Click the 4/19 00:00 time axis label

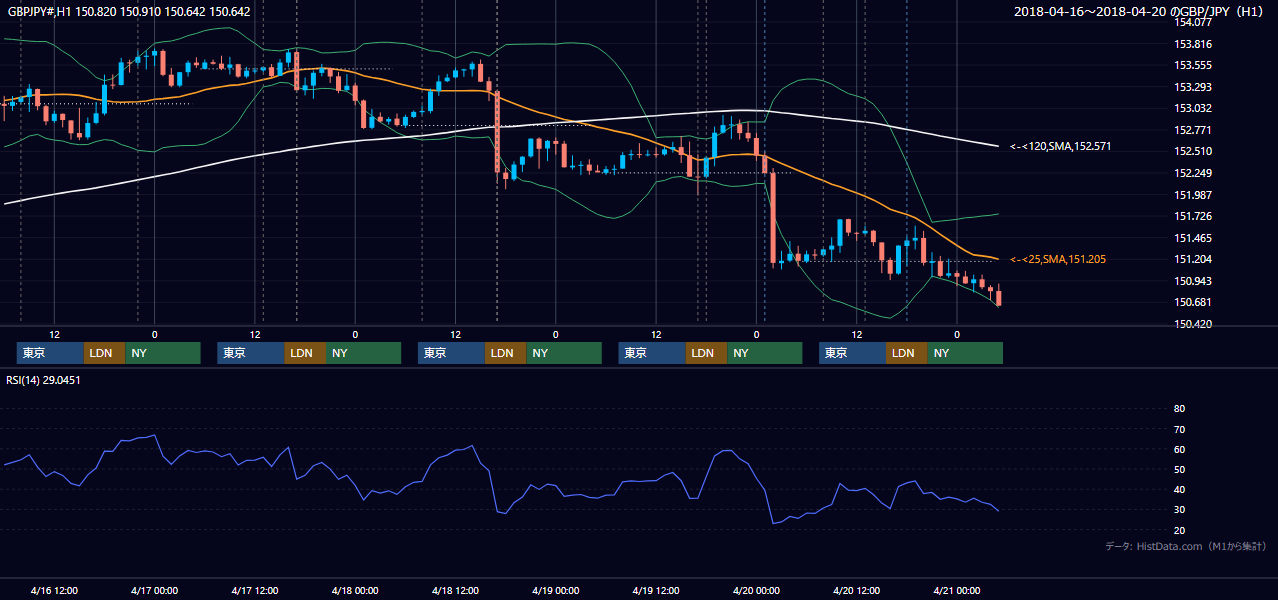[556, 590]
